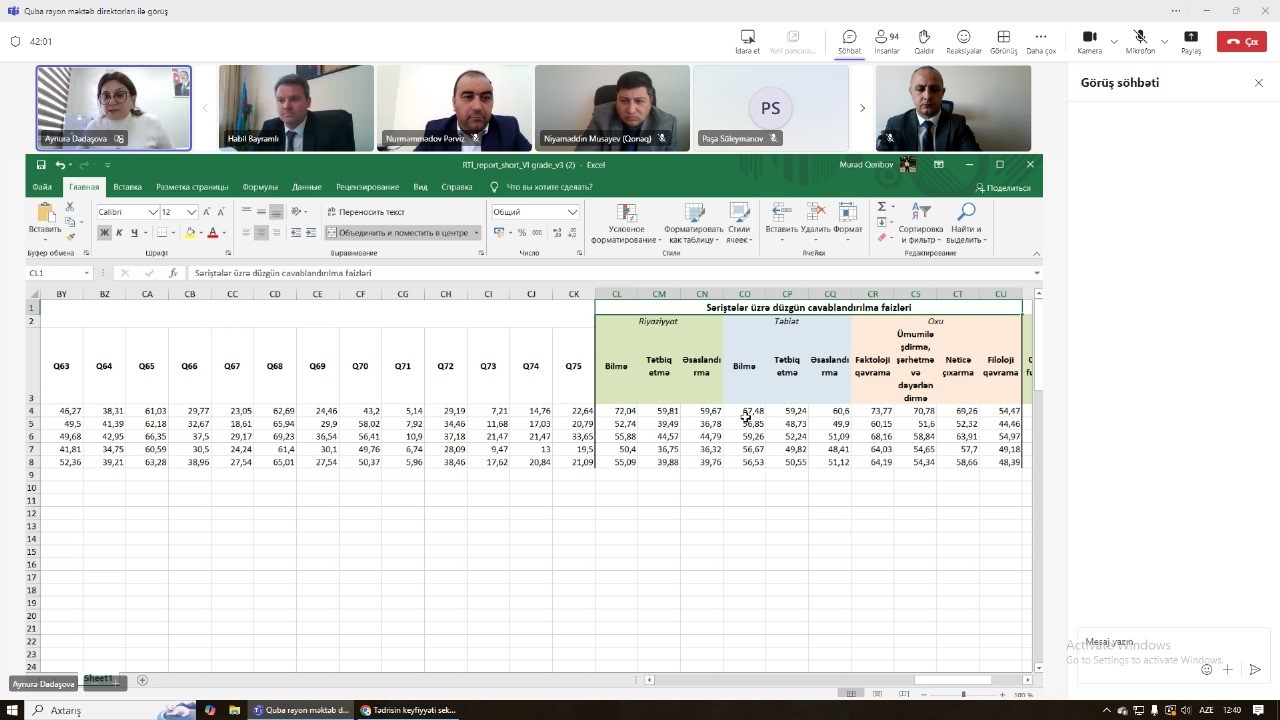The width and height of the screenshot is (1280, 720).
Task: Click the emoji icon in the message box
Action: [1207, 669]
